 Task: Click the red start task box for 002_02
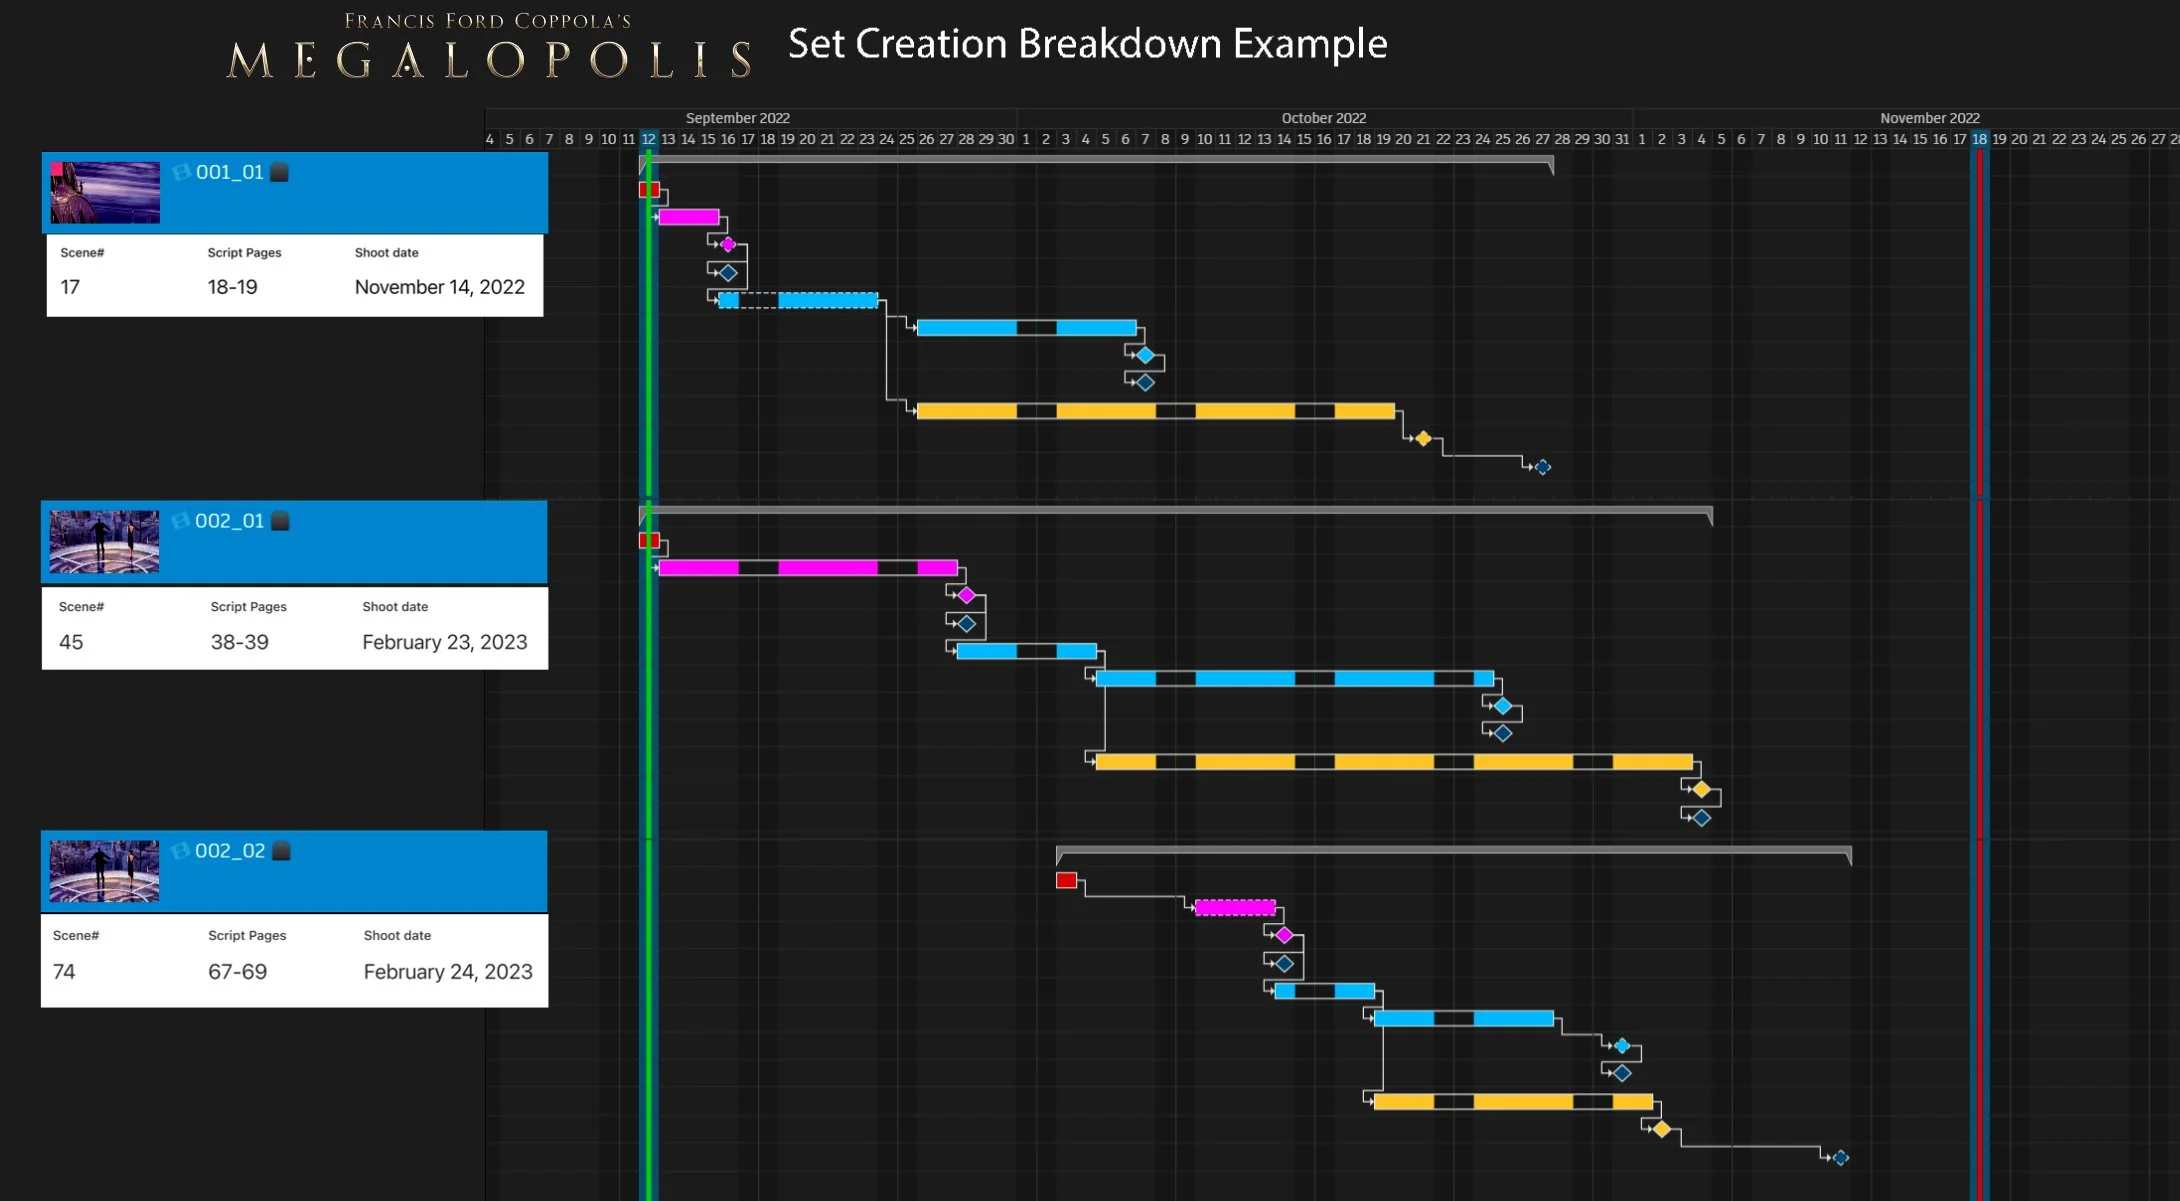[1066, 881]
